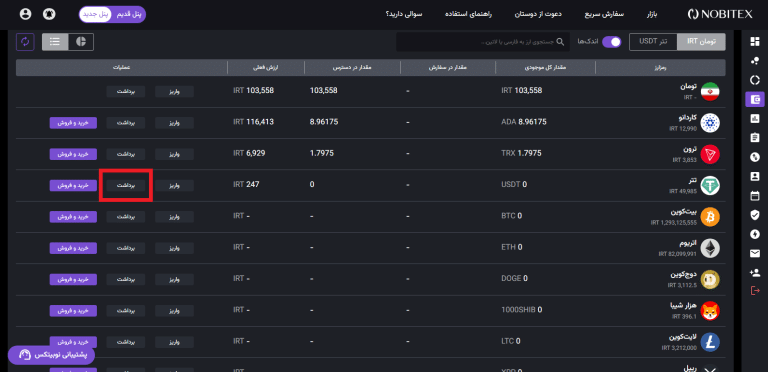Click the Bitcoin coin logo
Image resolution: width=768 pixels, height=372 pixels.
(710, 217)
